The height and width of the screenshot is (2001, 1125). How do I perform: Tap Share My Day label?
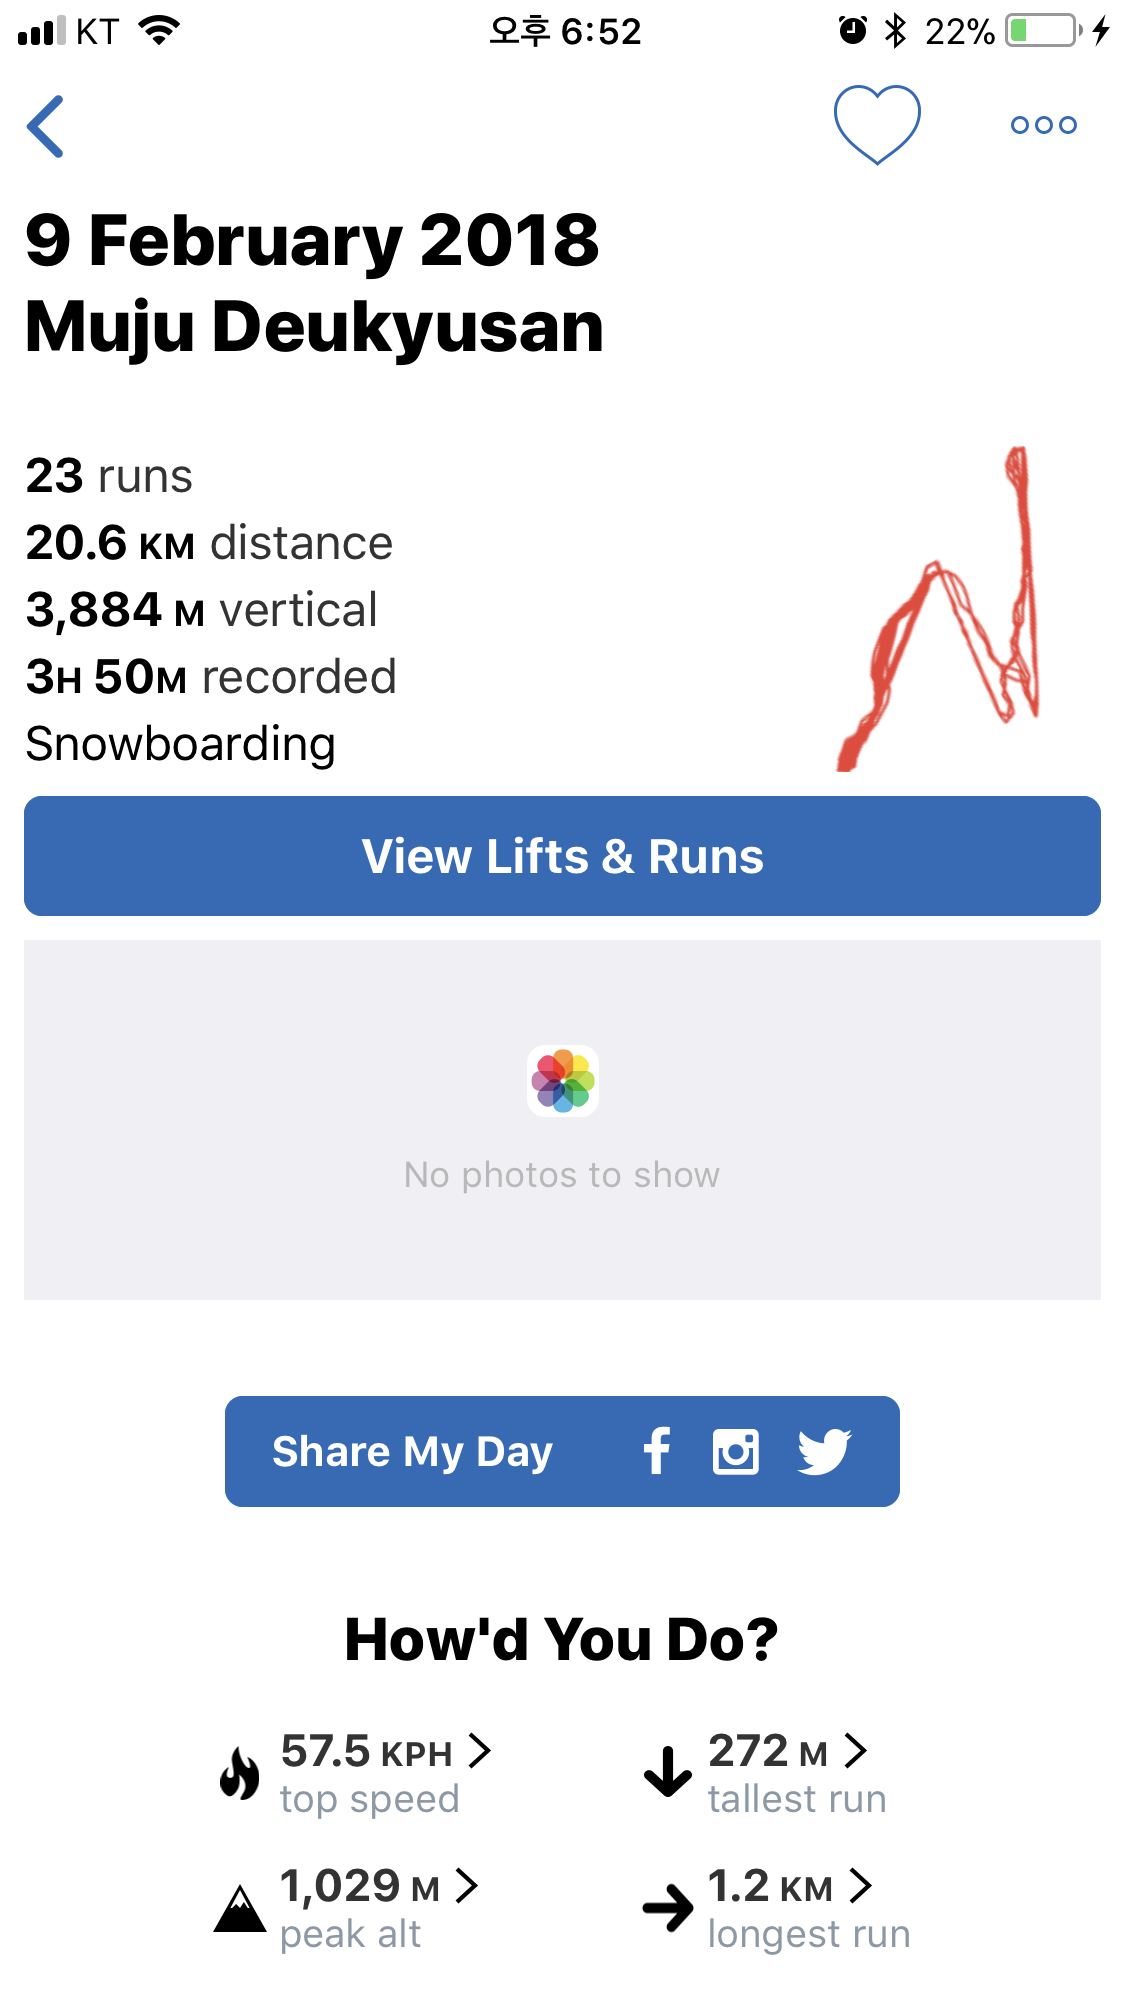412,1451
